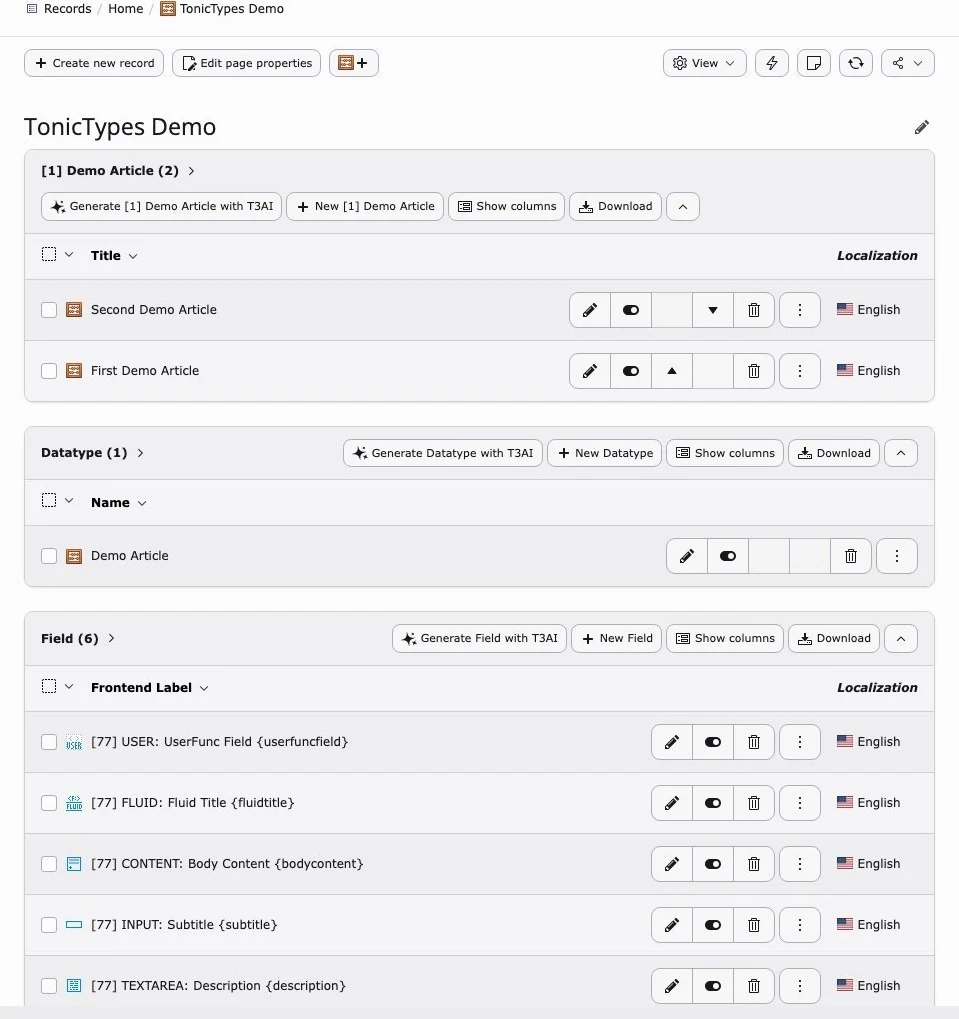Edit the Second Demo Article record

[589, 310]
